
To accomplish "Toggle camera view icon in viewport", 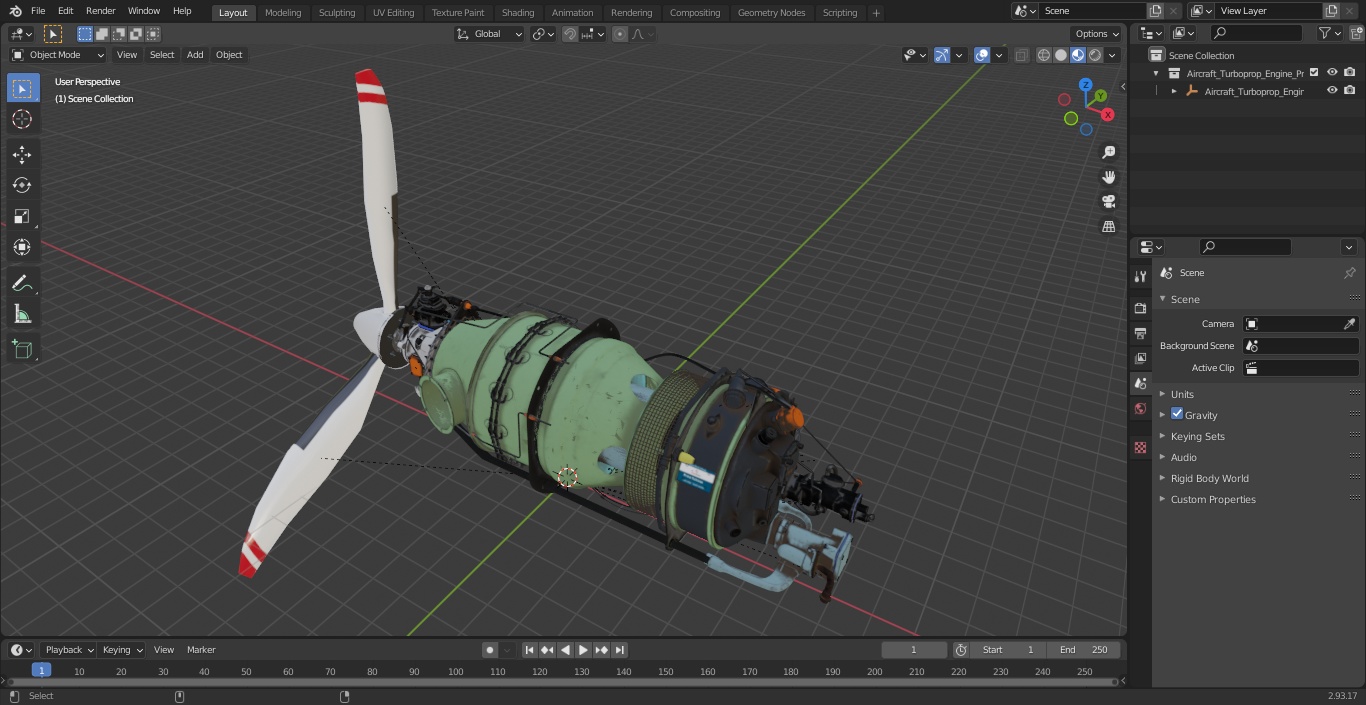I will 1108,201.
